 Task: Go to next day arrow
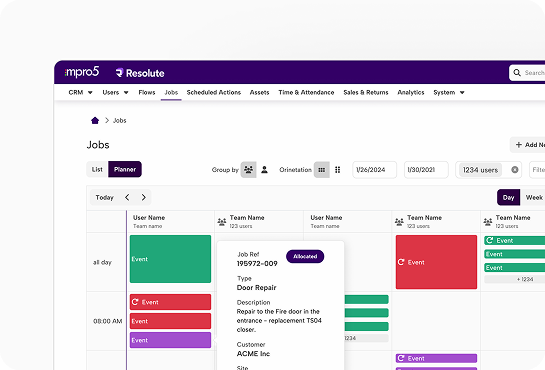tap(144, 197)
